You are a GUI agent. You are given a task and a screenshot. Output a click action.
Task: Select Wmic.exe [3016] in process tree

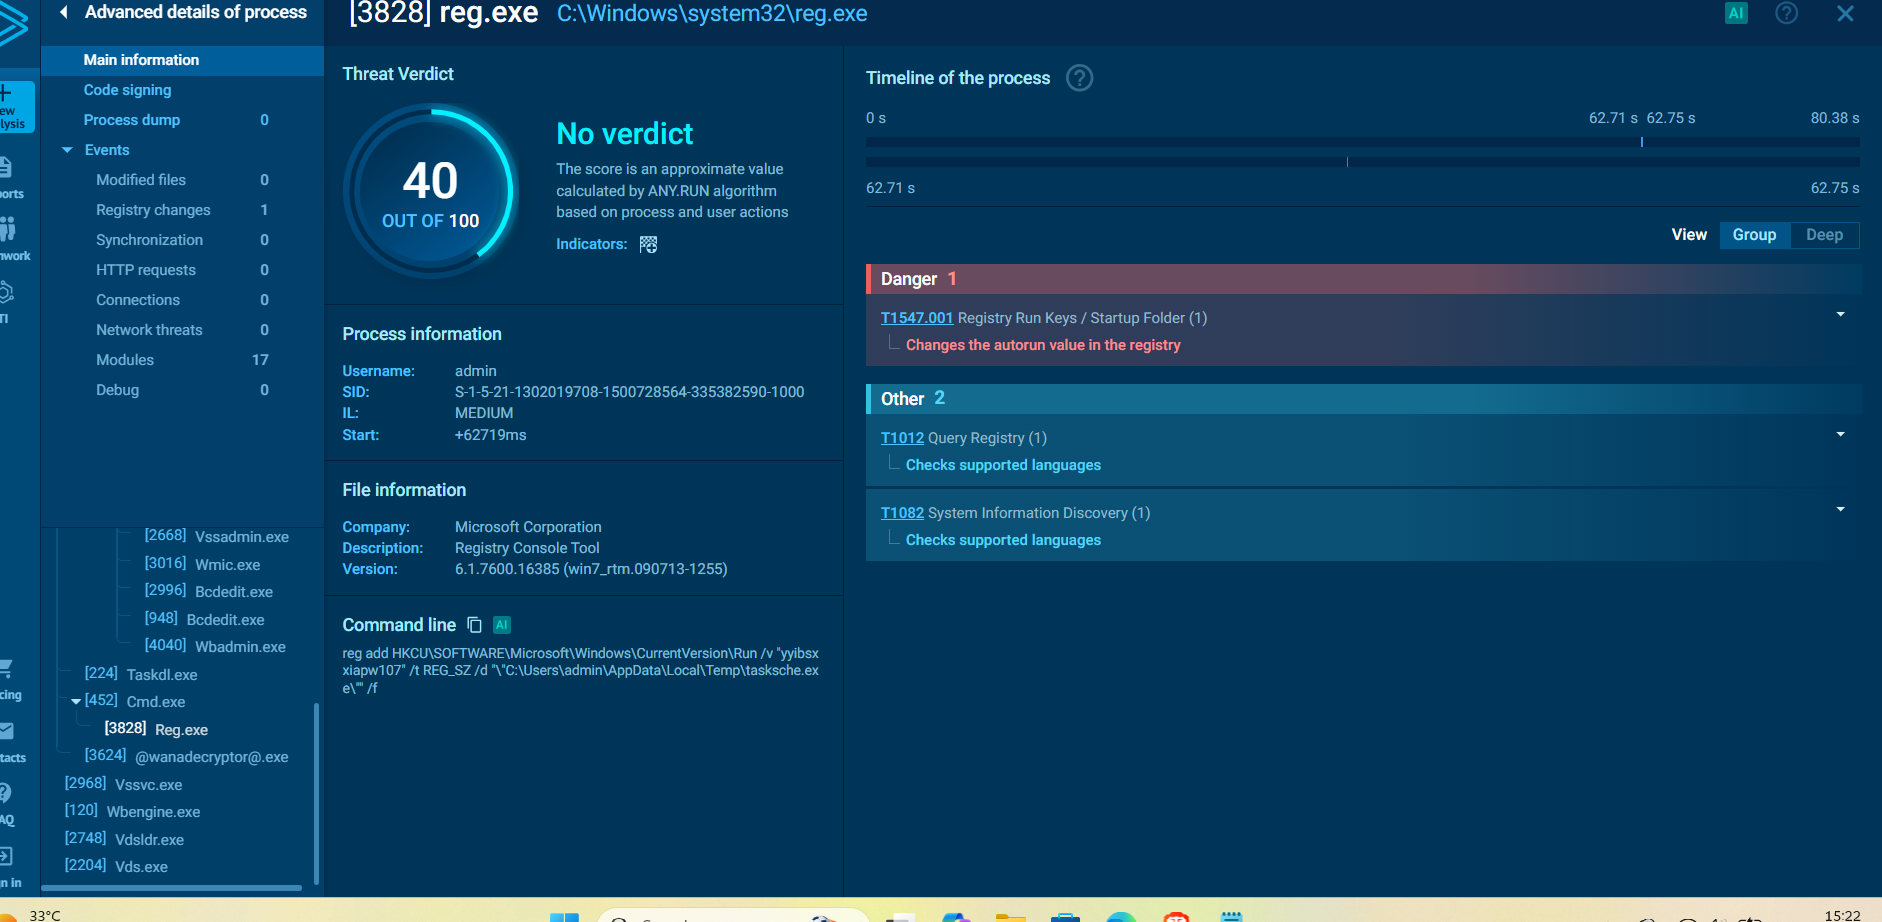[202, 564]
